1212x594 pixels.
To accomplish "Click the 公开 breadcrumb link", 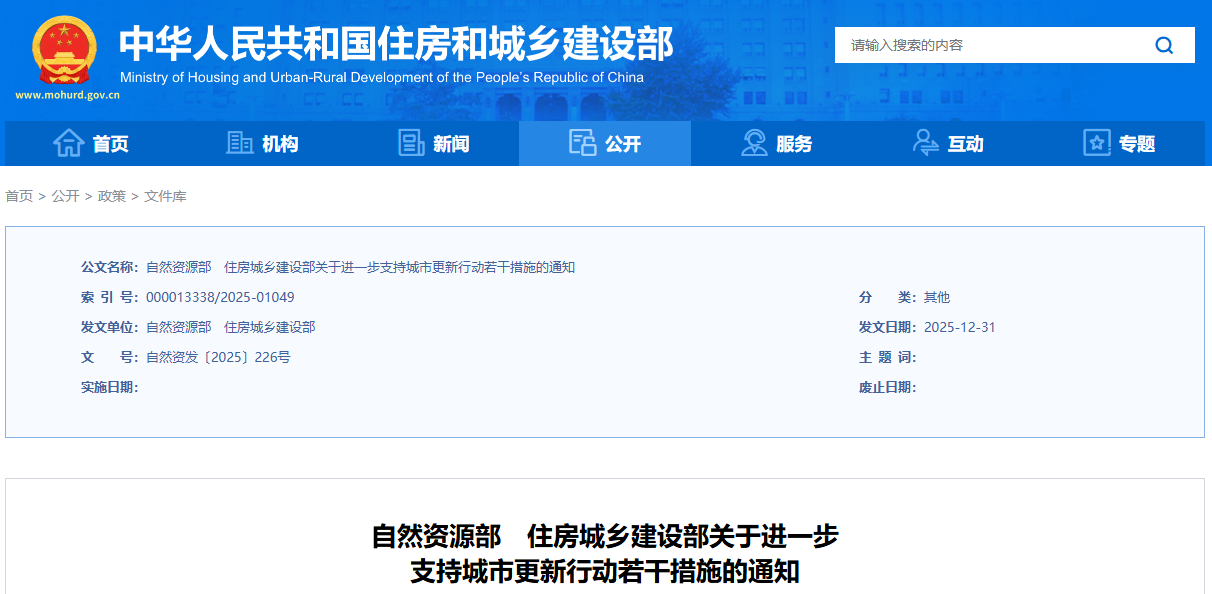I will pos(64,196).
